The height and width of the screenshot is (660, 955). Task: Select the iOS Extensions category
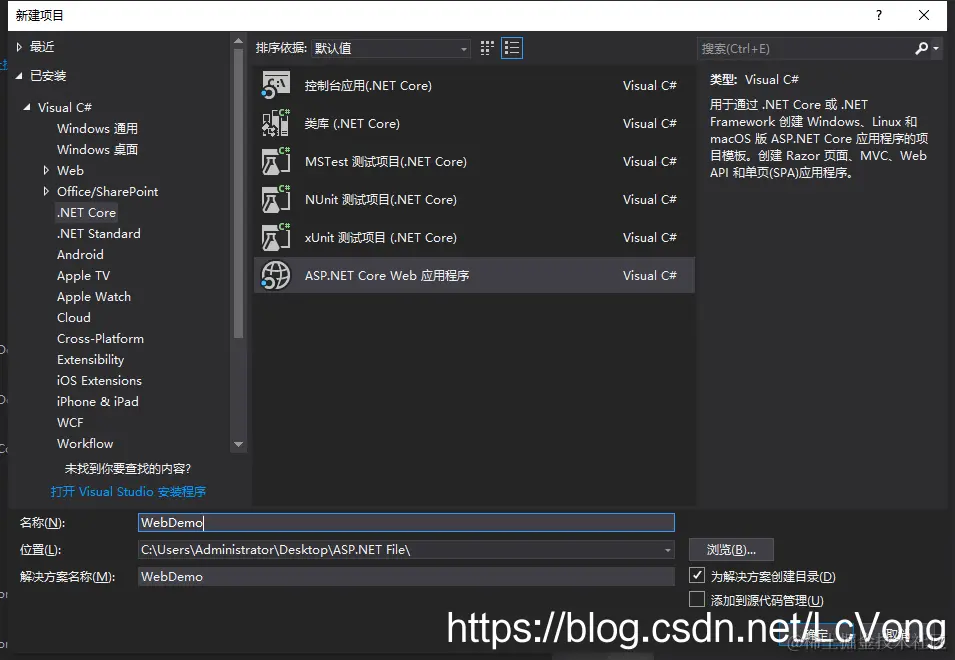point(99,381)
